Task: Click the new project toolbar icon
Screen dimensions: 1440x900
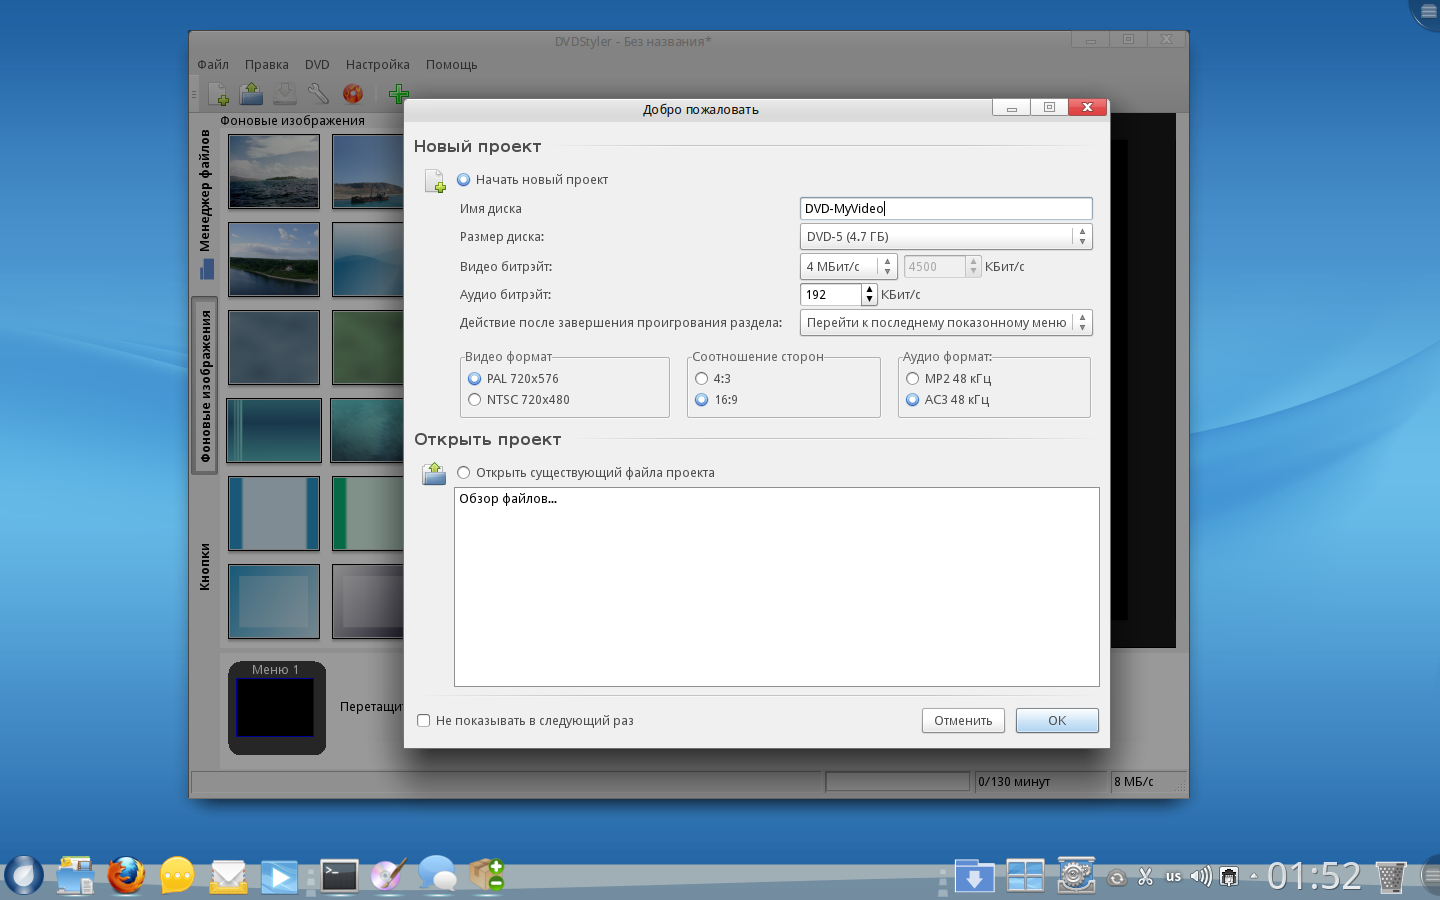Action: point(218,94)
